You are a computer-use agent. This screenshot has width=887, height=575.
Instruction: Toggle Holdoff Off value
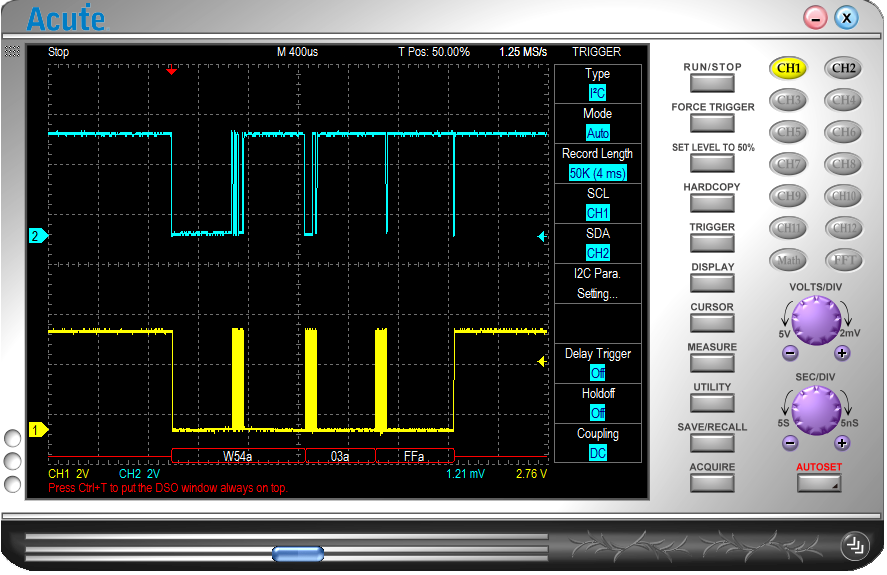tap(597, 413)
